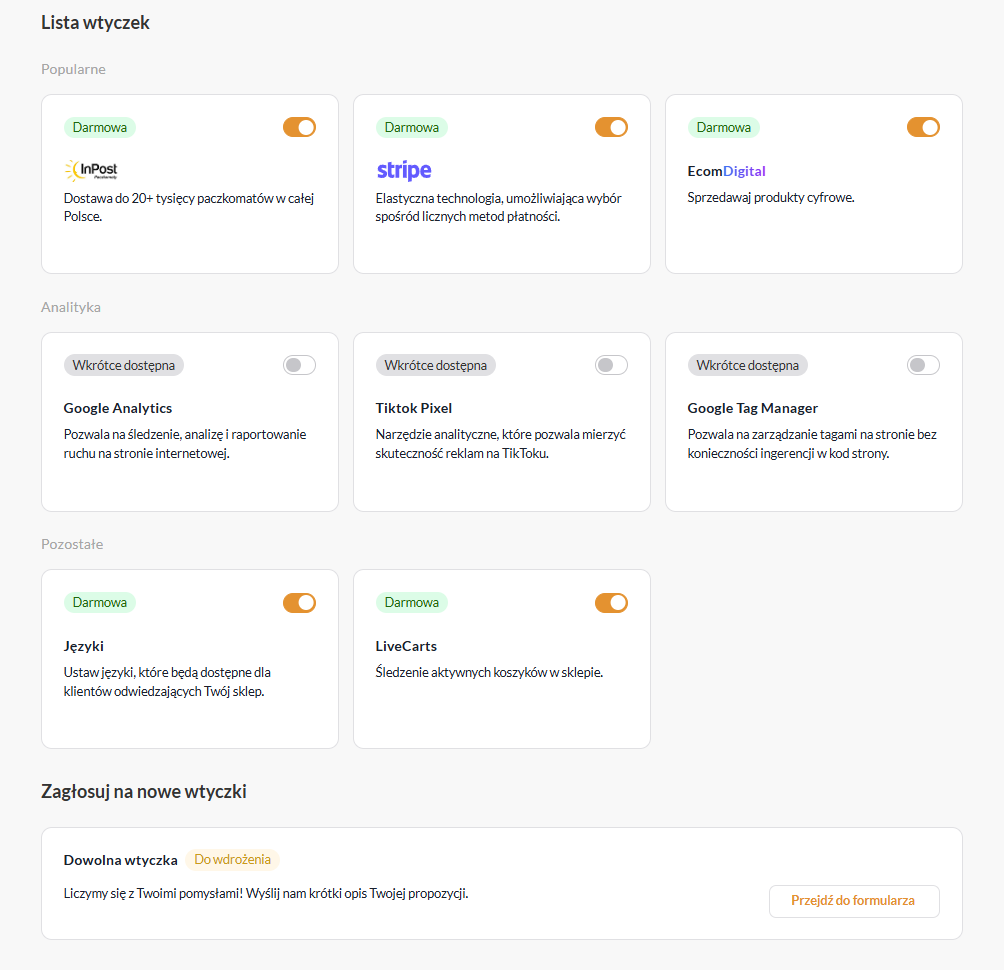The width and height of the screenshot is (1004, 970).
Task: Open the LiveCarts plugin title
Action: [406, 646]
